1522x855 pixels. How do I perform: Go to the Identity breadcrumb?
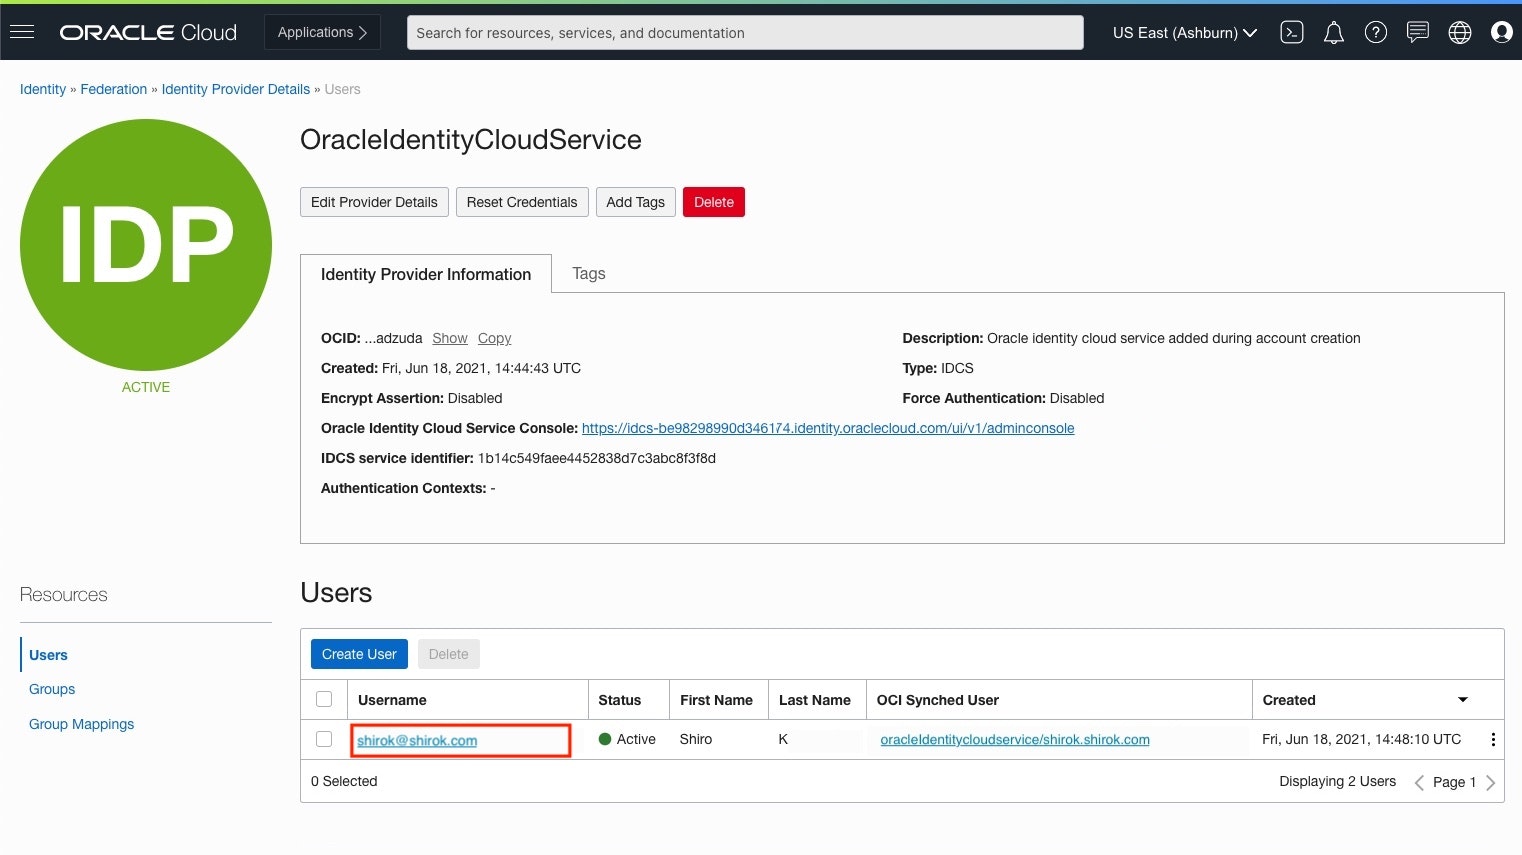pos(43,89)
